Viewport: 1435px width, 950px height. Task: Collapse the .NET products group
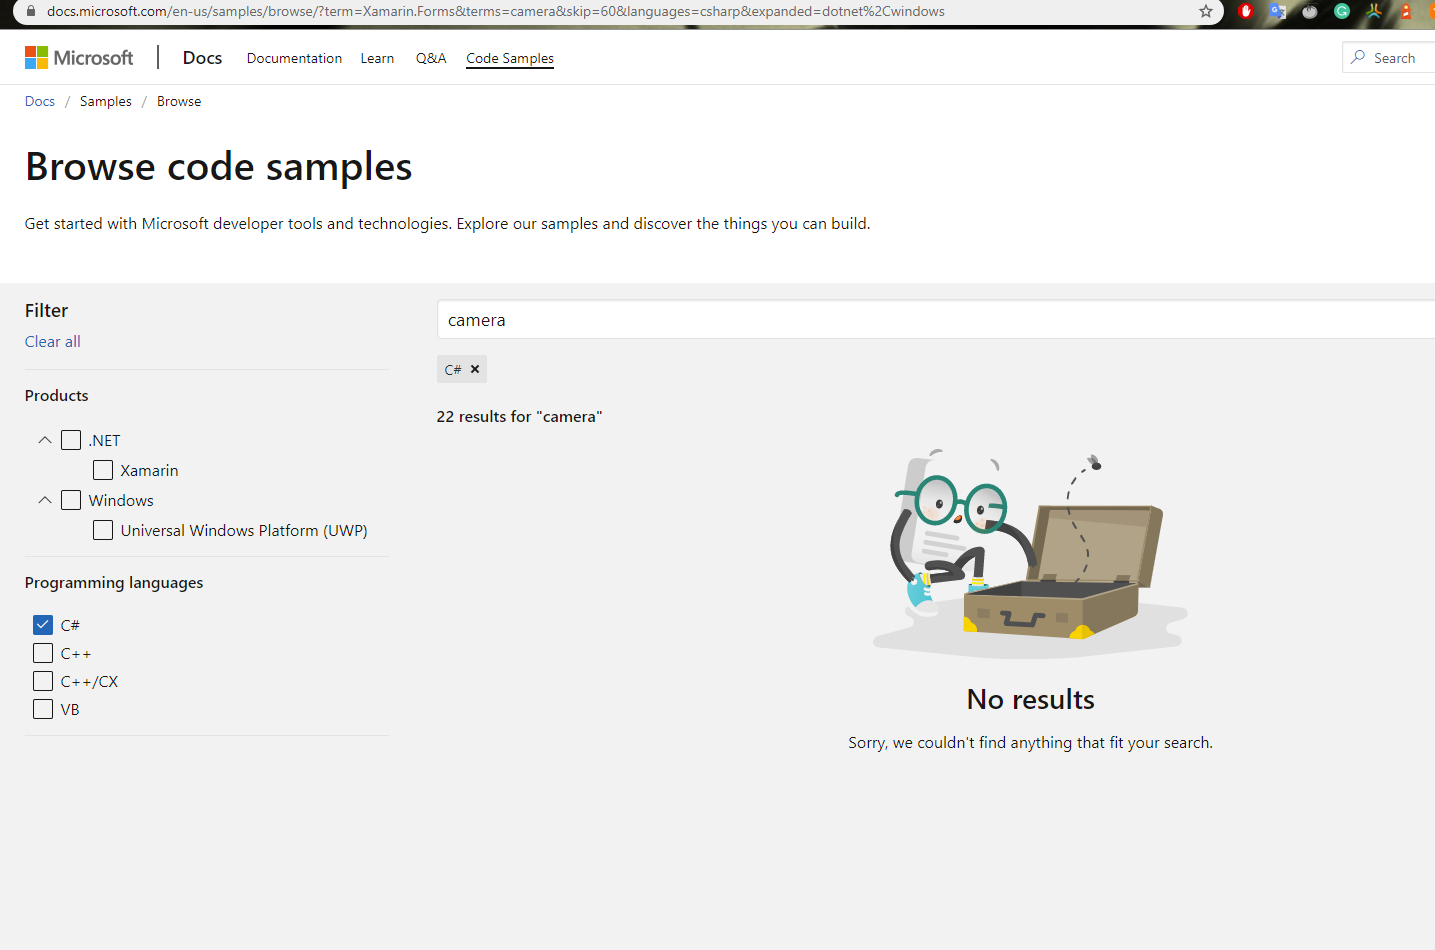(x=45, y=440)
